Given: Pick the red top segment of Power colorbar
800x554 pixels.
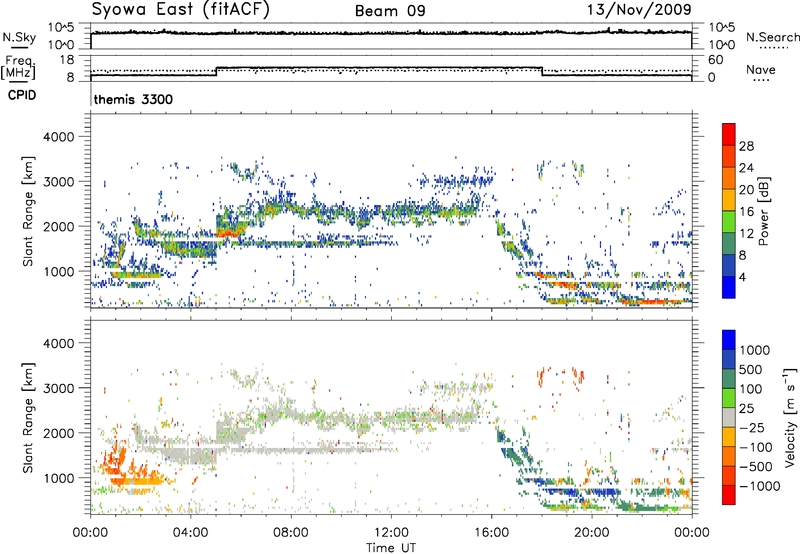Looking at the screenshot, I should click(729, 134).
